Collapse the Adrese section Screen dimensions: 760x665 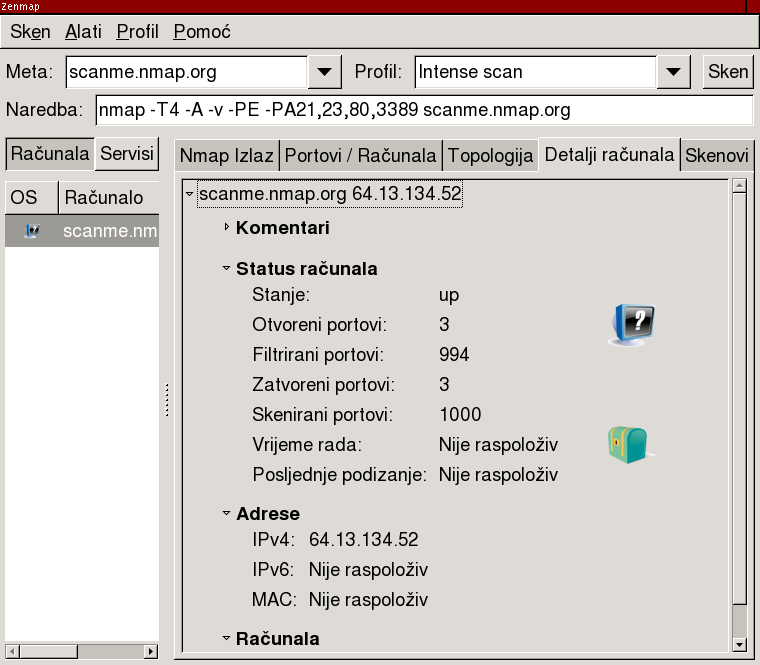pyautogui.click(x=227, y=514)
